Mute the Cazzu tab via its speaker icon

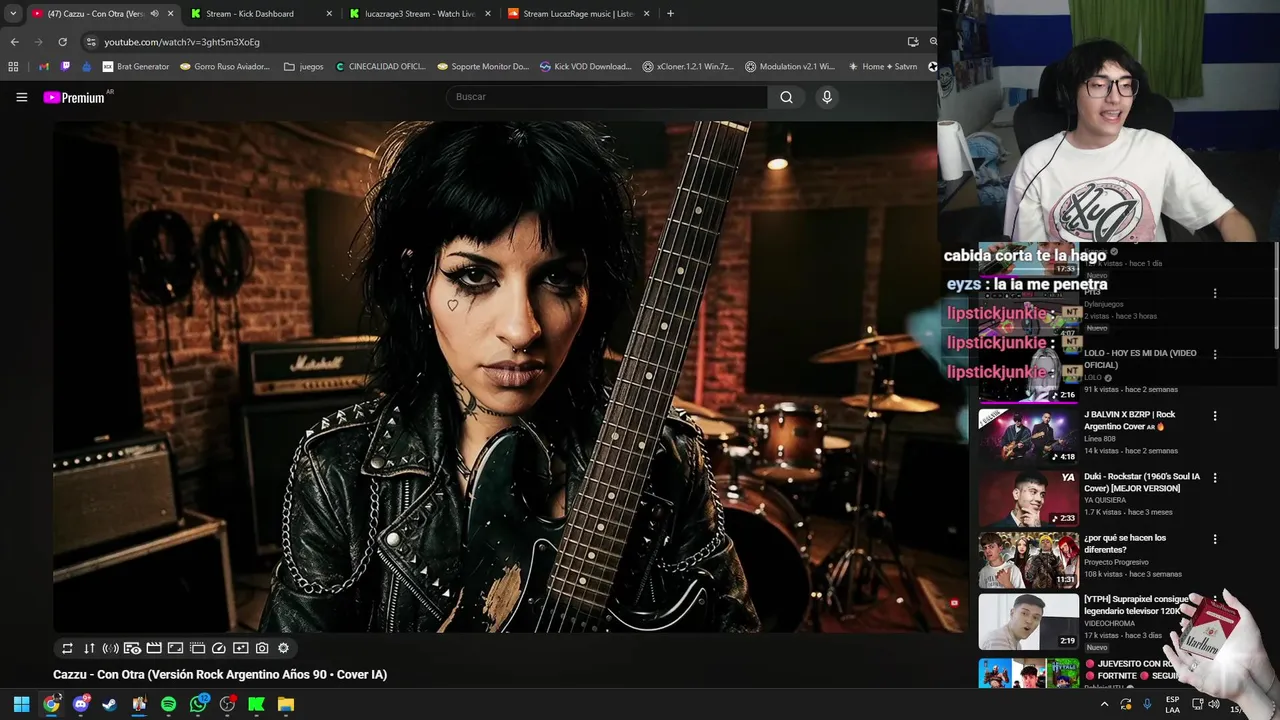click(x=154, y=14)
